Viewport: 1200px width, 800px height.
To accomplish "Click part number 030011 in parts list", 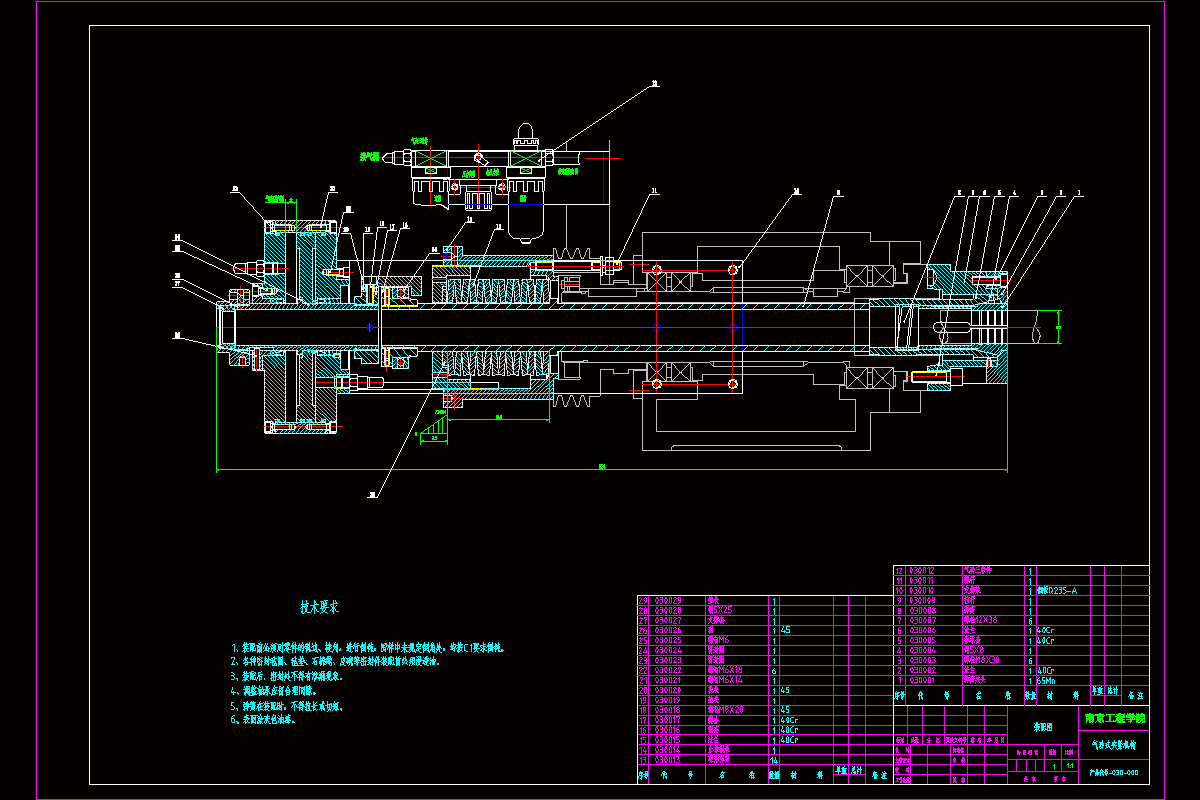I will (x=922, y=580).
